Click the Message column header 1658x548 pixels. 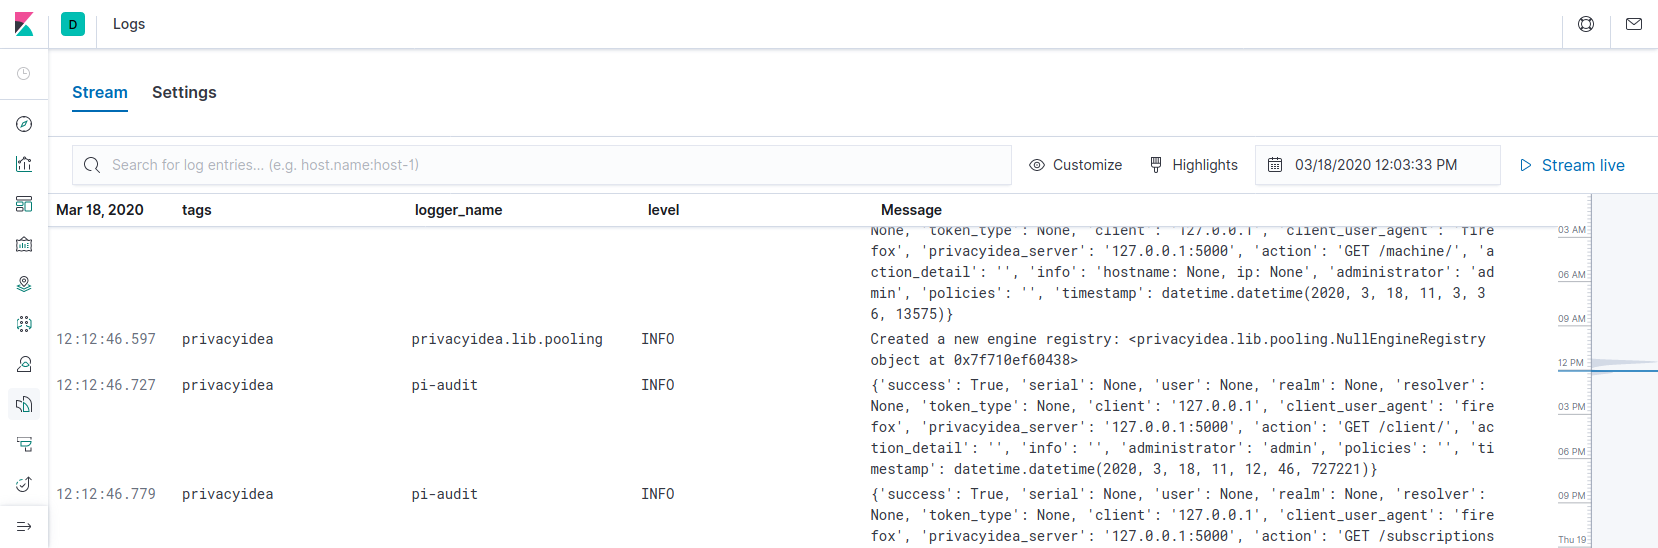pyautogui.click(x=911, y=210)
